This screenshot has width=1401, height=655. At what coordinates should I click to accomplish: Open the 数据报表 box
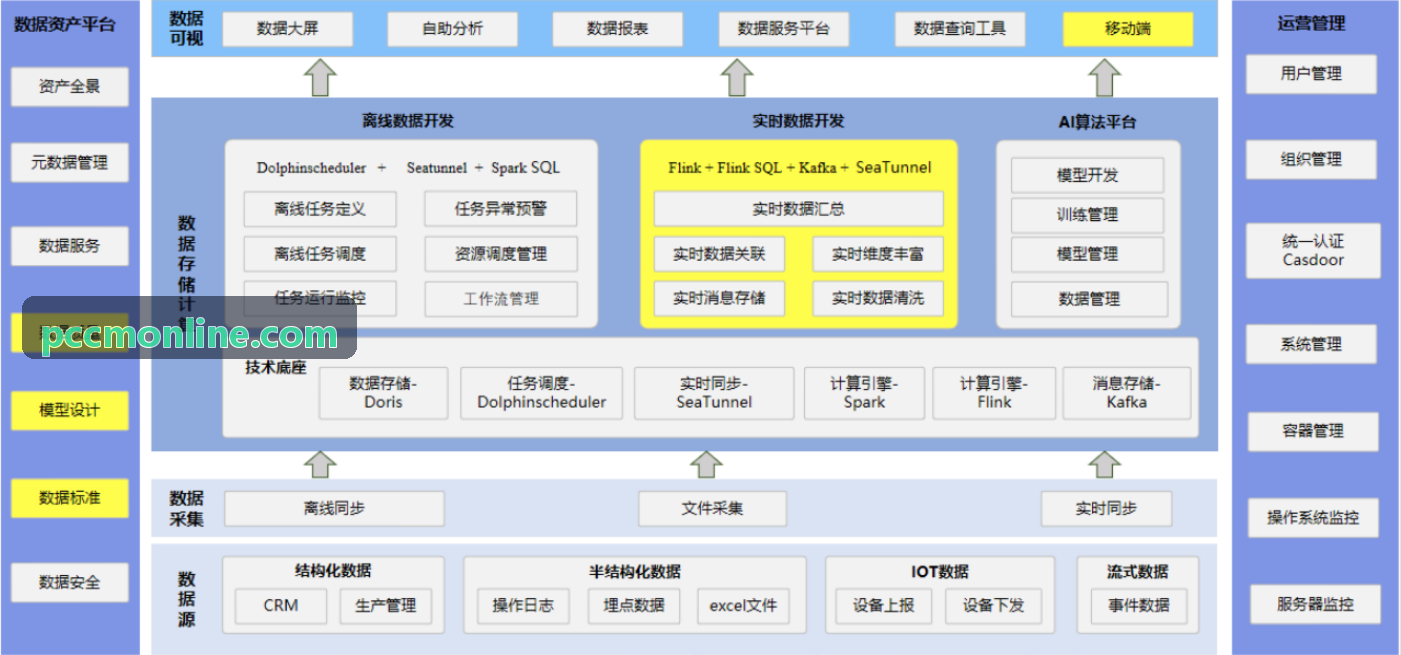pos(617,29)
